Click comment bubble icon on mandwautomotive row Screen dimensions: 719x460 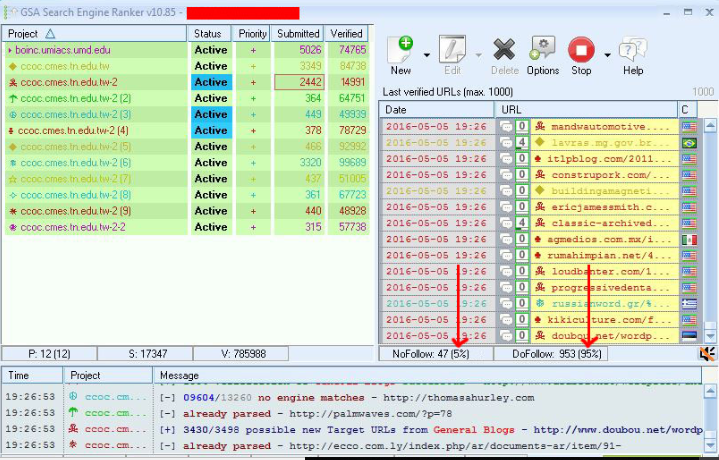coord(506,128)
